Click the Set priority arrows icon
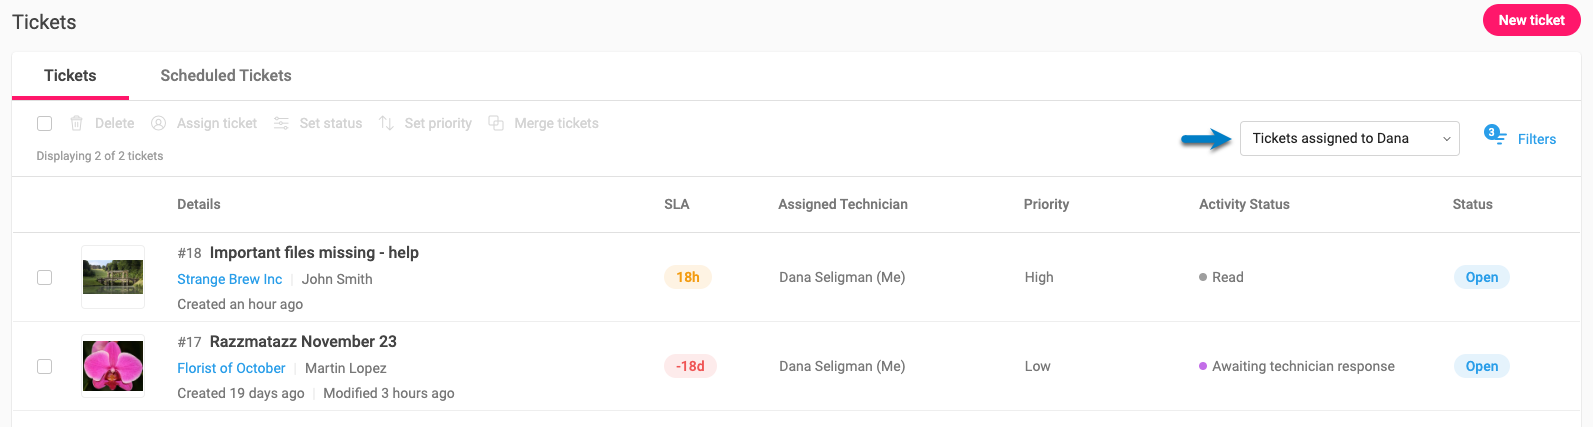This screenshot has height=427, width=1593. (x=386, y=123)
